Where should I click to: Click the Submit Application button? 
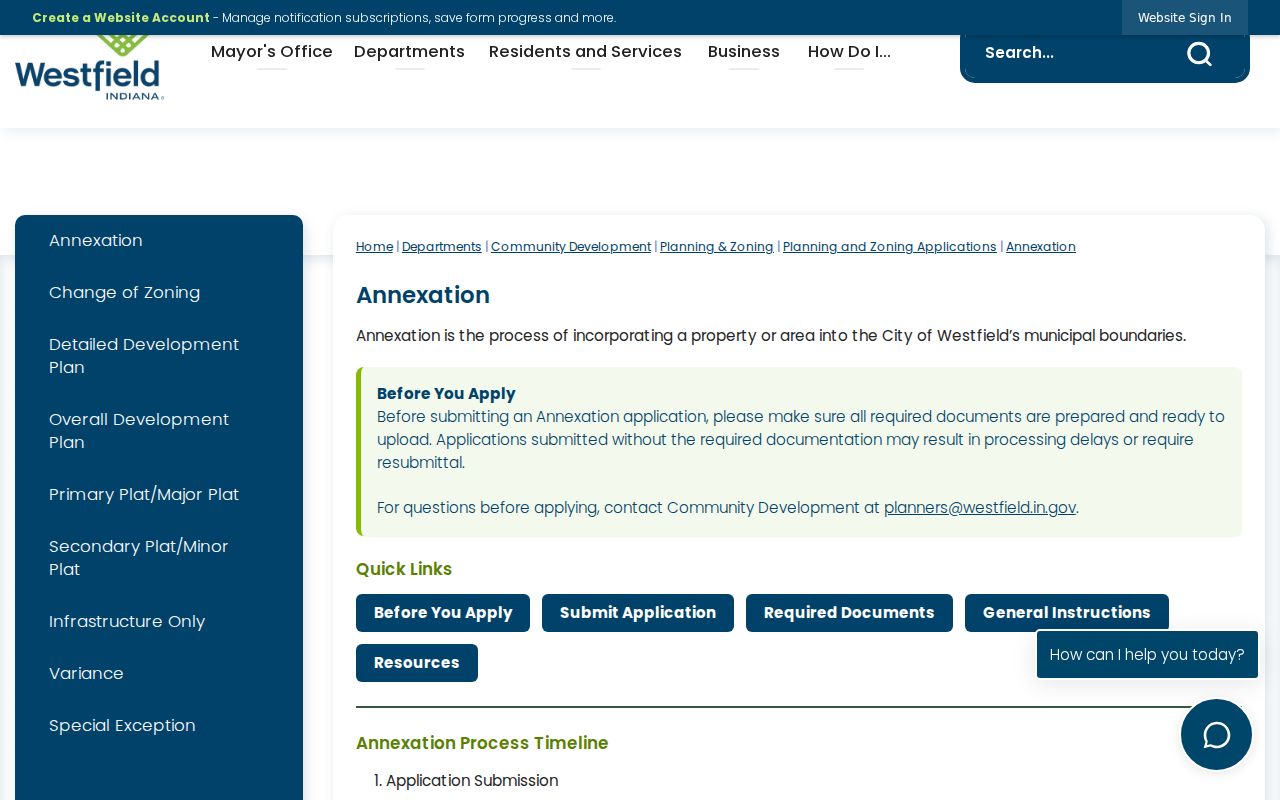pyautogui.click(x=638, y=613)
